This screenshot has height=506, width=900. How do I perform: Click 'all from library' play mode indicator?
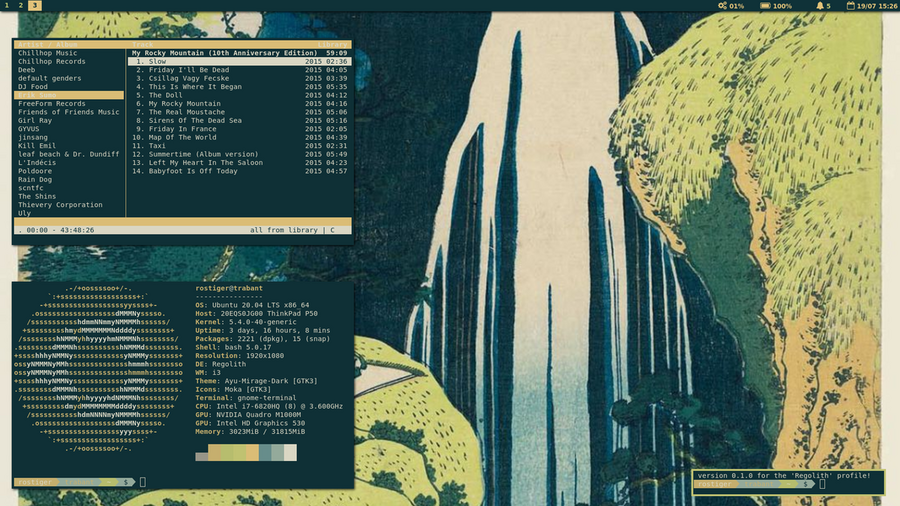(x=286, y=230)
